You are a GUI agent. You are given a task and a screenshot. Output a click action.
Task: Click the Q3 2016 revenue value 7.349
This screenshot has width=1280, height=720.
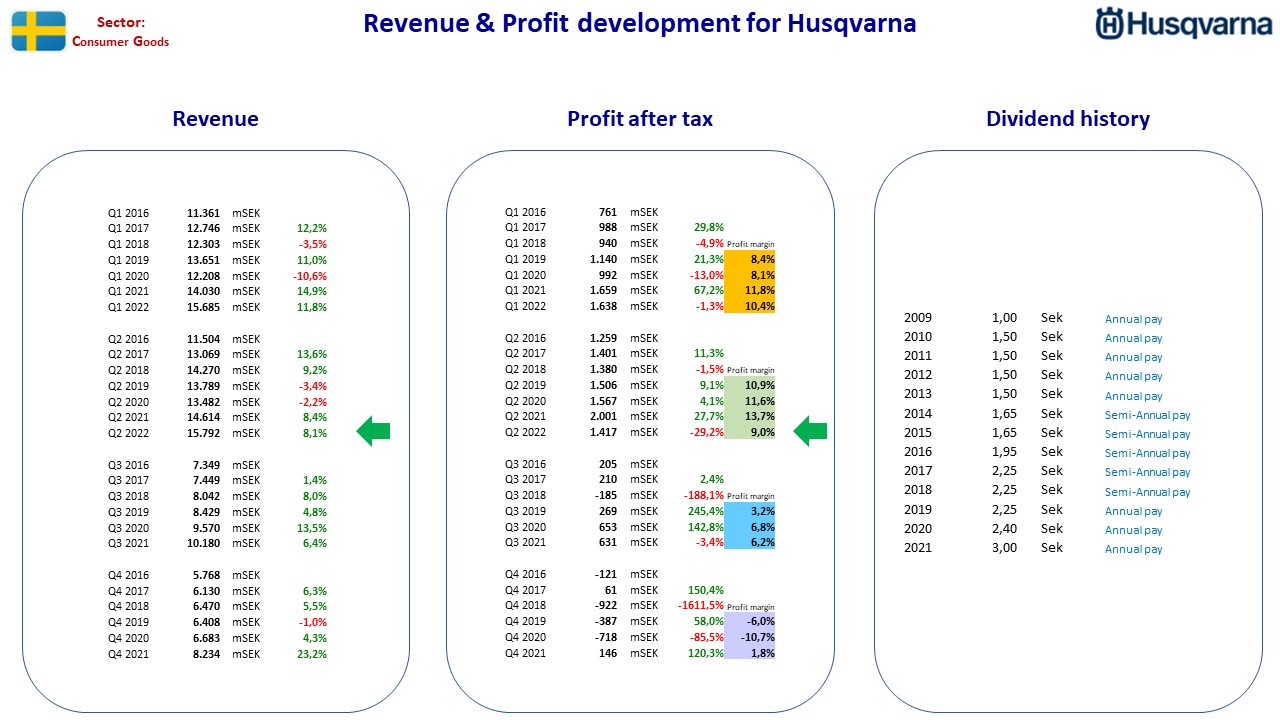click(x=206, y=465)
